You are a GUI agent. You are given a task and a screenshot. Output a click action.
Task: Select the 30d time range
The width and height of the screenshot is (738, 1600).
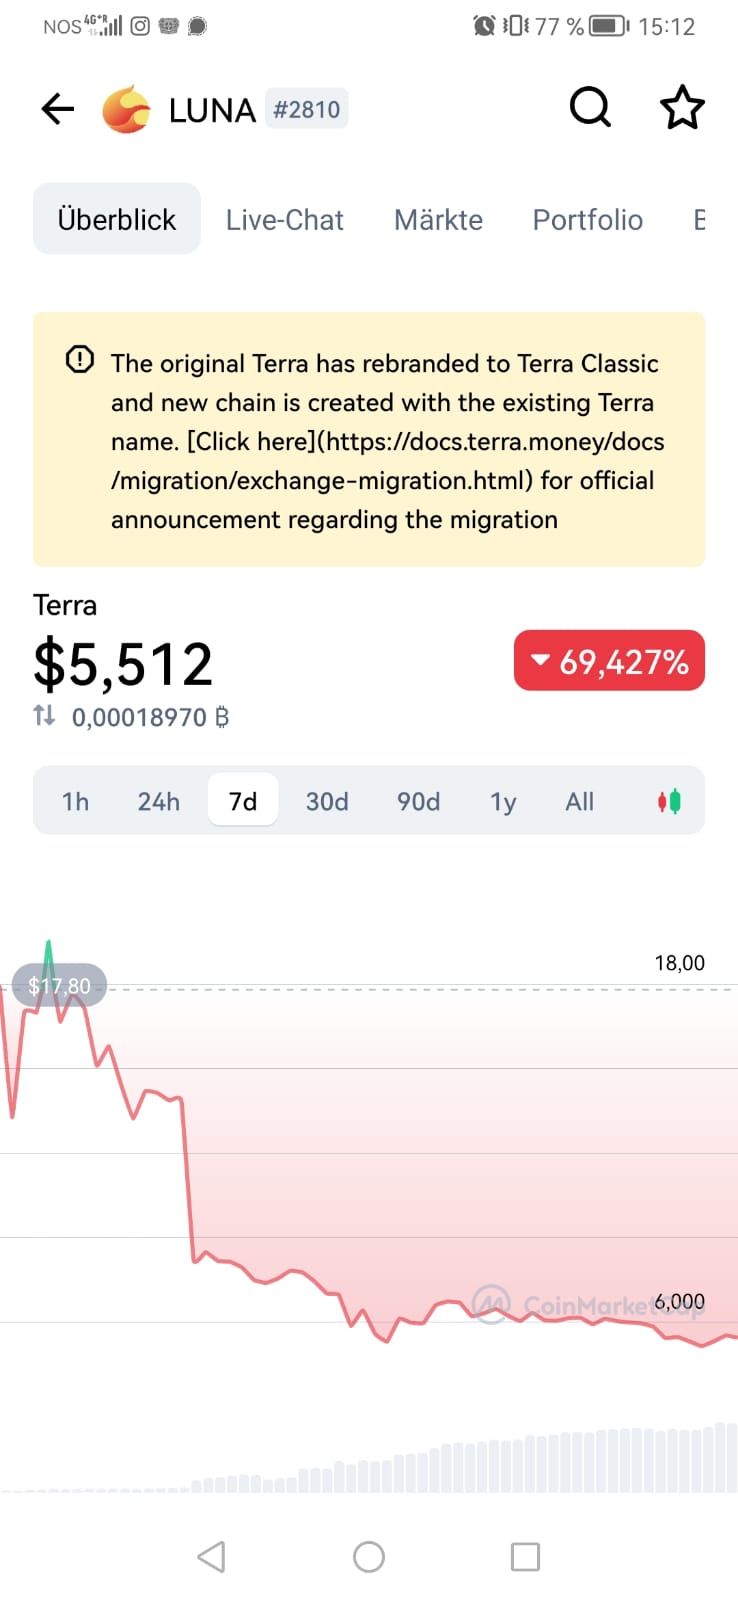327,801
